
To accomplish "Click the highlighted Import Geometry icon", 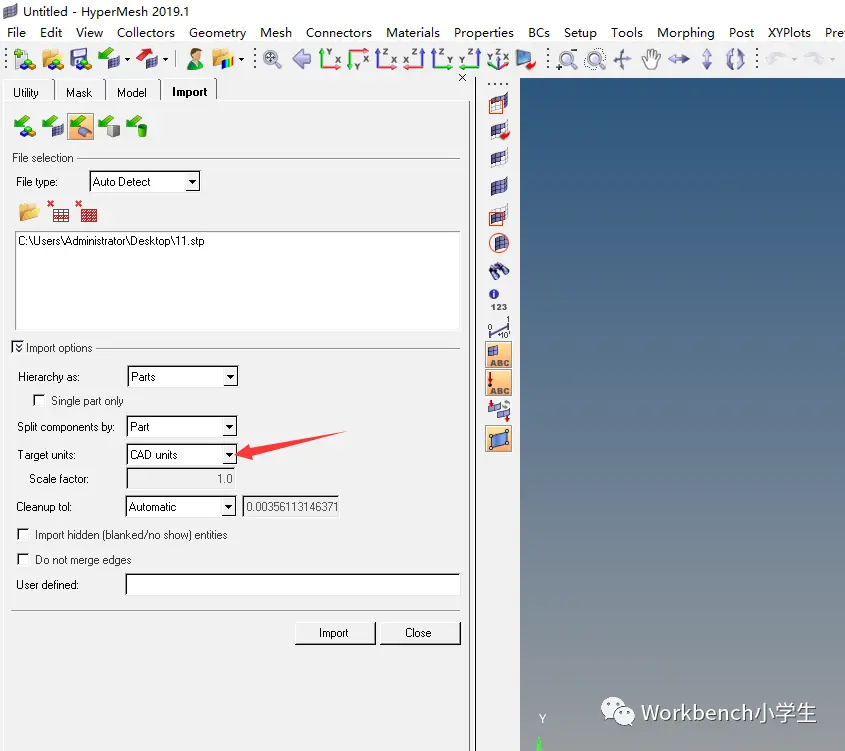I will pyautogui.click(x=81, y=127).
